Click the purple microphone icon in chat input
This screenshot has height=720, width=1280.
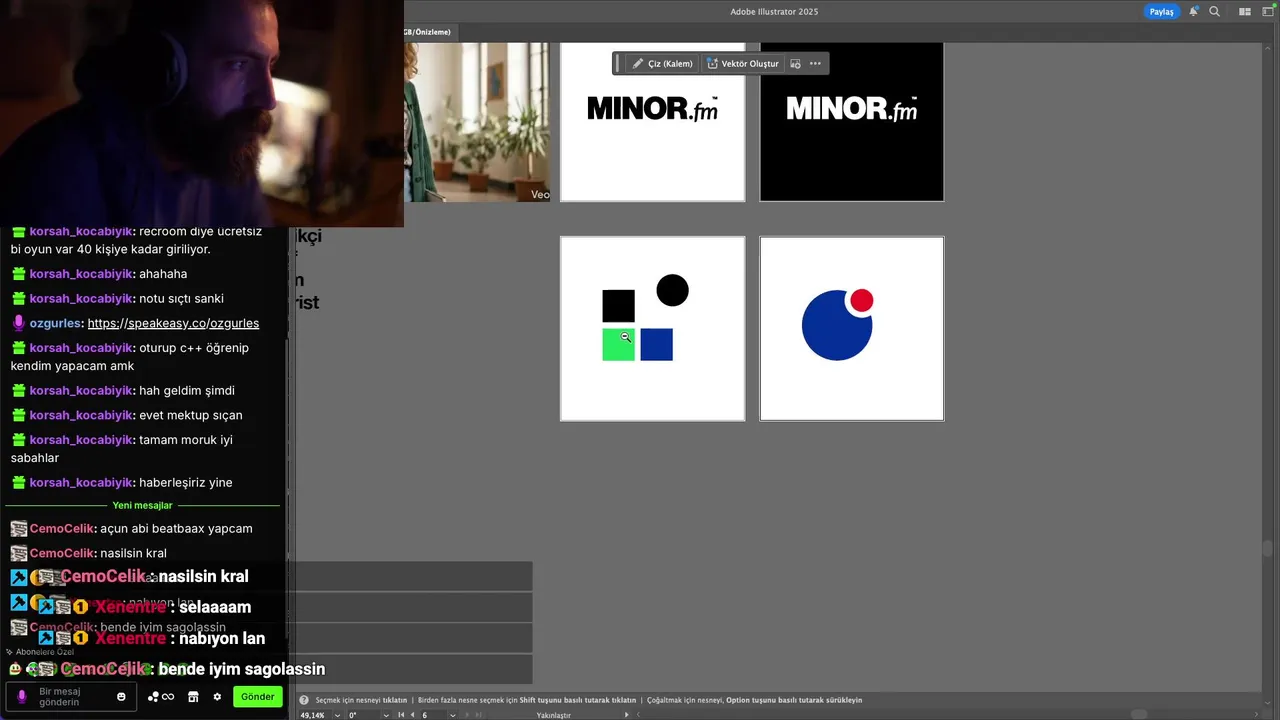[x=22, y=697]
